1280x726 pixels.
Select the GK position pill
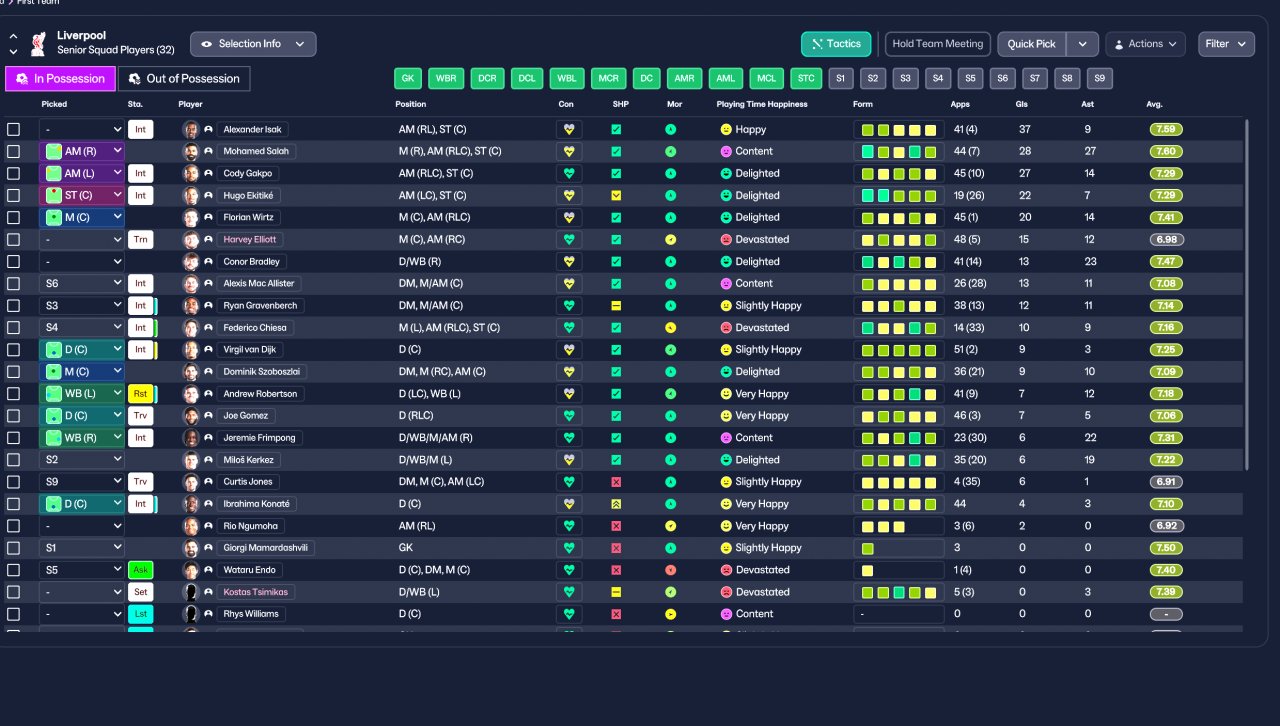[407, 78]
